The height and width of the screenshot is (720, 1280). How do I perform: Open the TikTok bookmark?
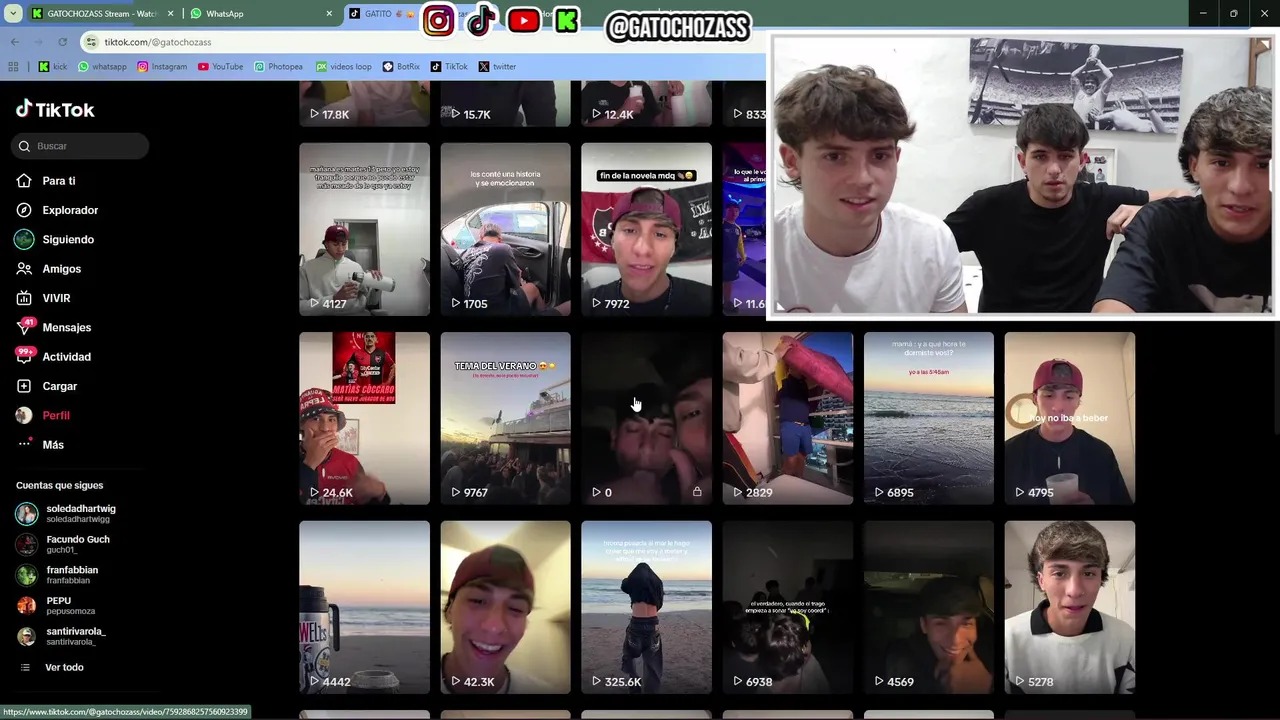[449, 67]
